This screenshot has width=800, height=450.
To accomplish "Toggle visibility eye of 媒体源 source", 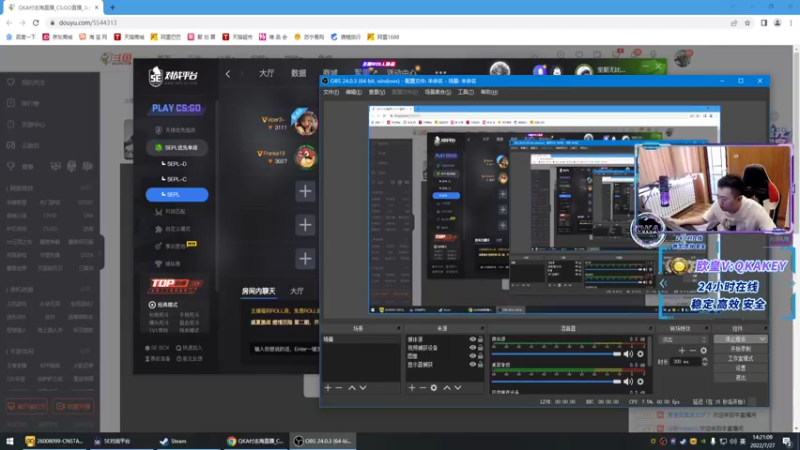I will click(x=472, y=339).
